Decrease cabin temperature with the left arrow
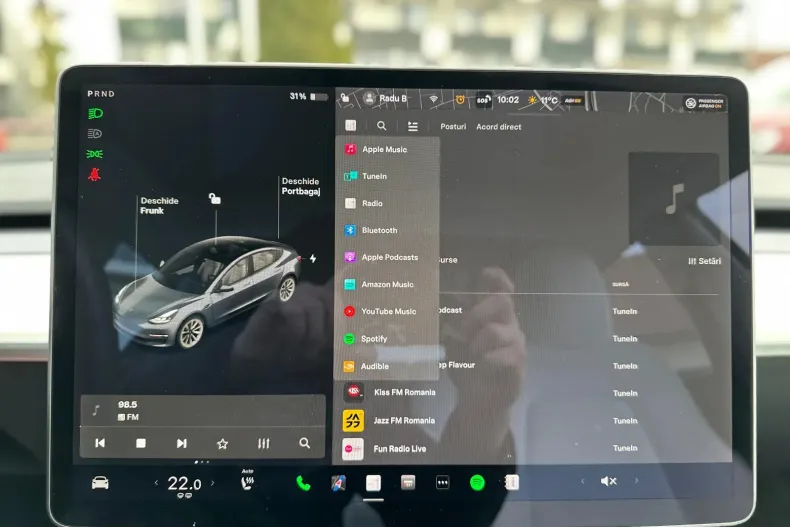Screen dimensions: 790x527 (156, 483)
